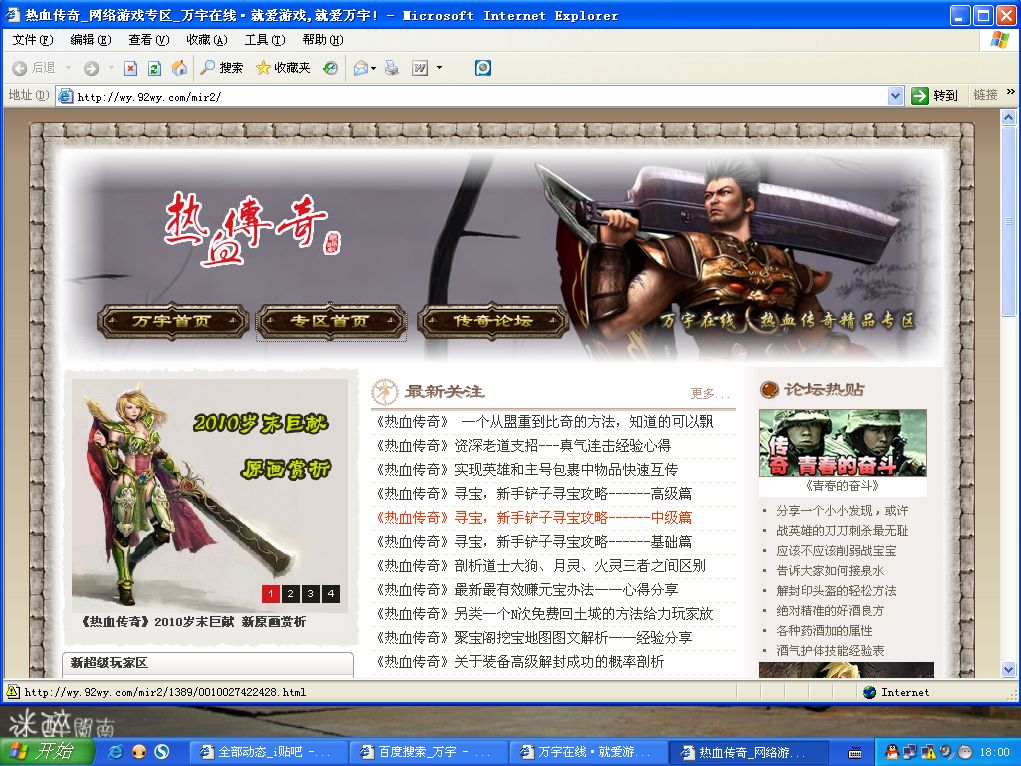The image size is (1021, 766).
Task: Open article 关于装备高级解封成功的概率剖析
Action: pyautogui.click(x=520, y=662)
